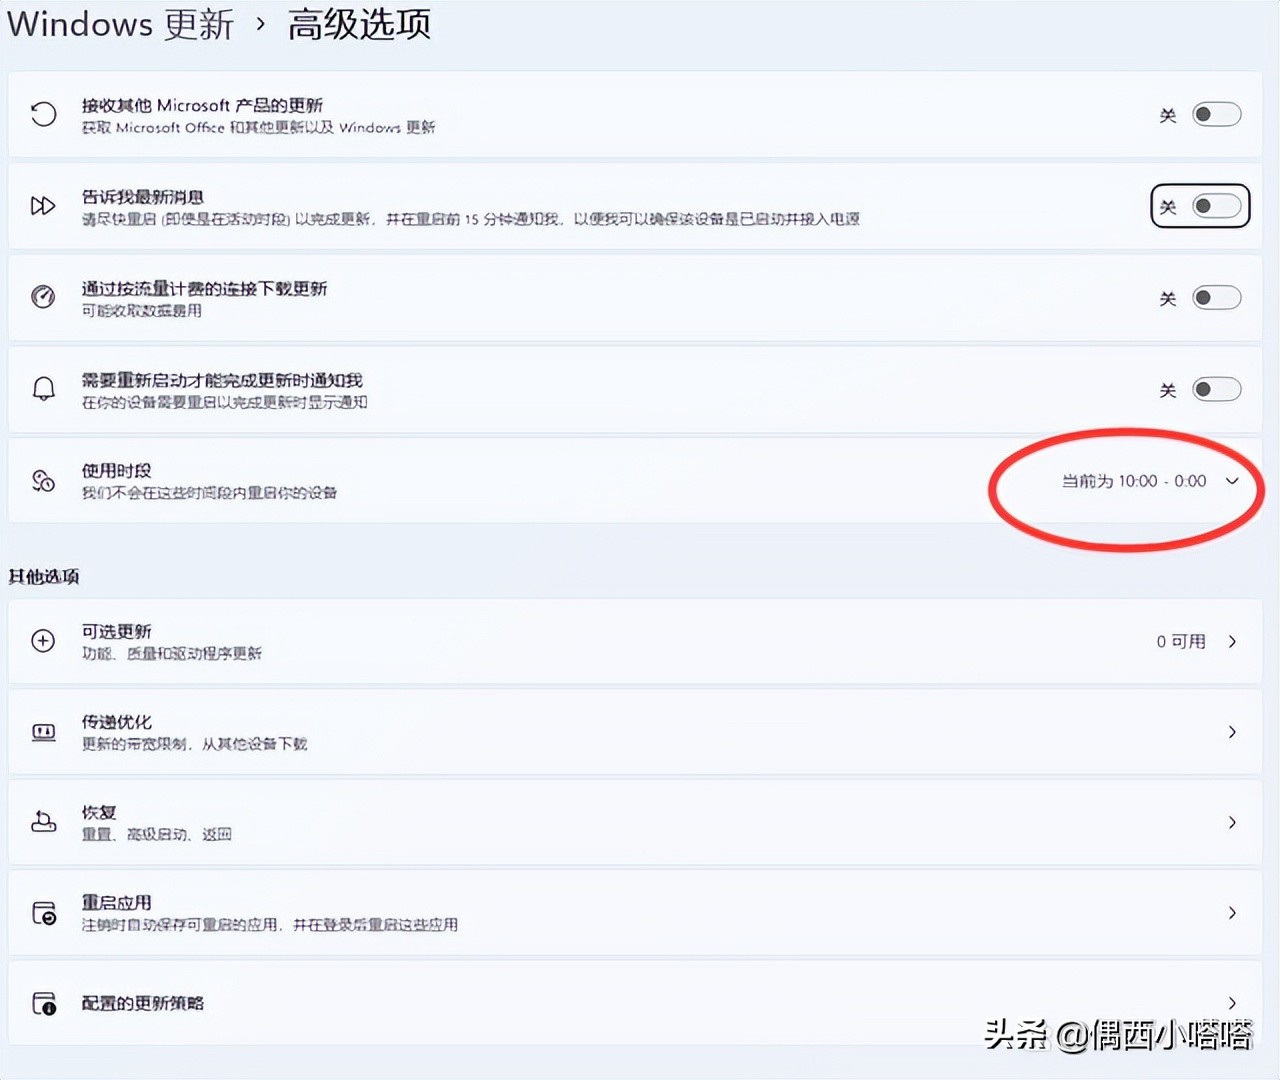Open the 恢复 options page
The image size is (1280, 1080).
[640, 822]
